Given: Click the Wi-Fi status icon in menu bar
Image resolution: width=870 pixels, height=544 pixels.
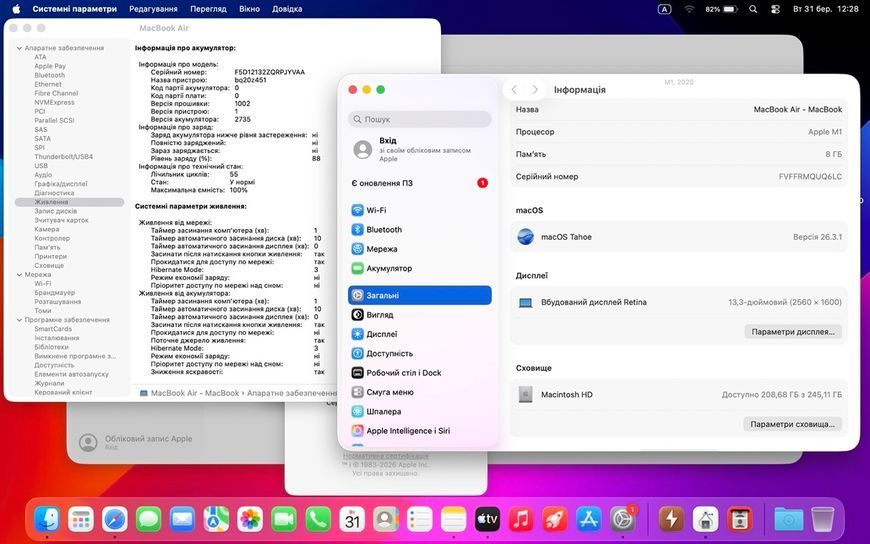Looking at the screenshot, I should [689, 9].
